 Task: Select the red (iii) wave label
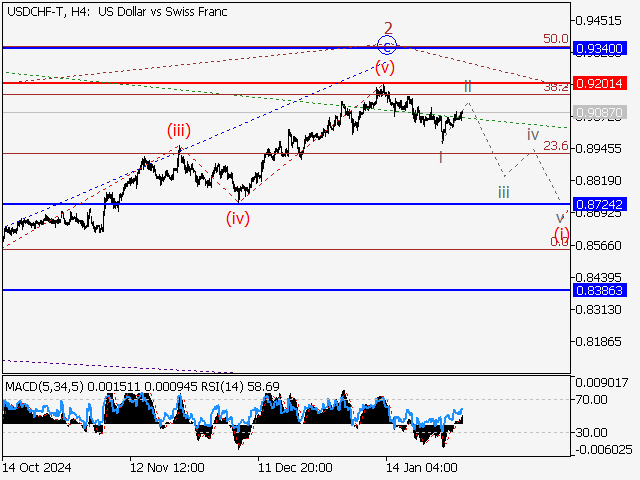click(180, 129)
